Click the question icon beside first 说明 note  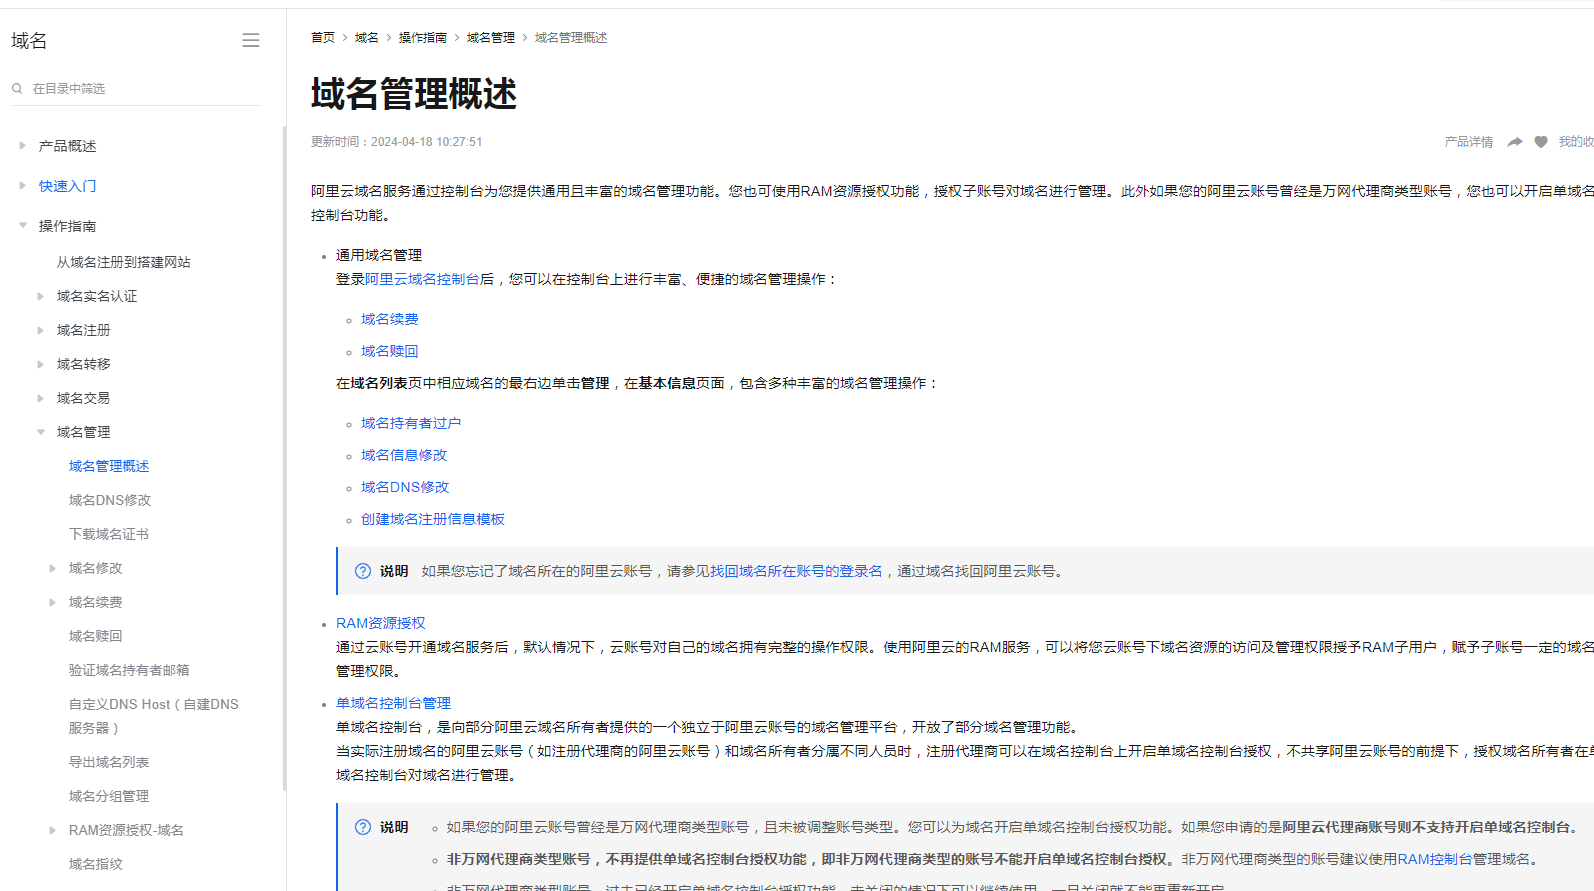(363, 571)
